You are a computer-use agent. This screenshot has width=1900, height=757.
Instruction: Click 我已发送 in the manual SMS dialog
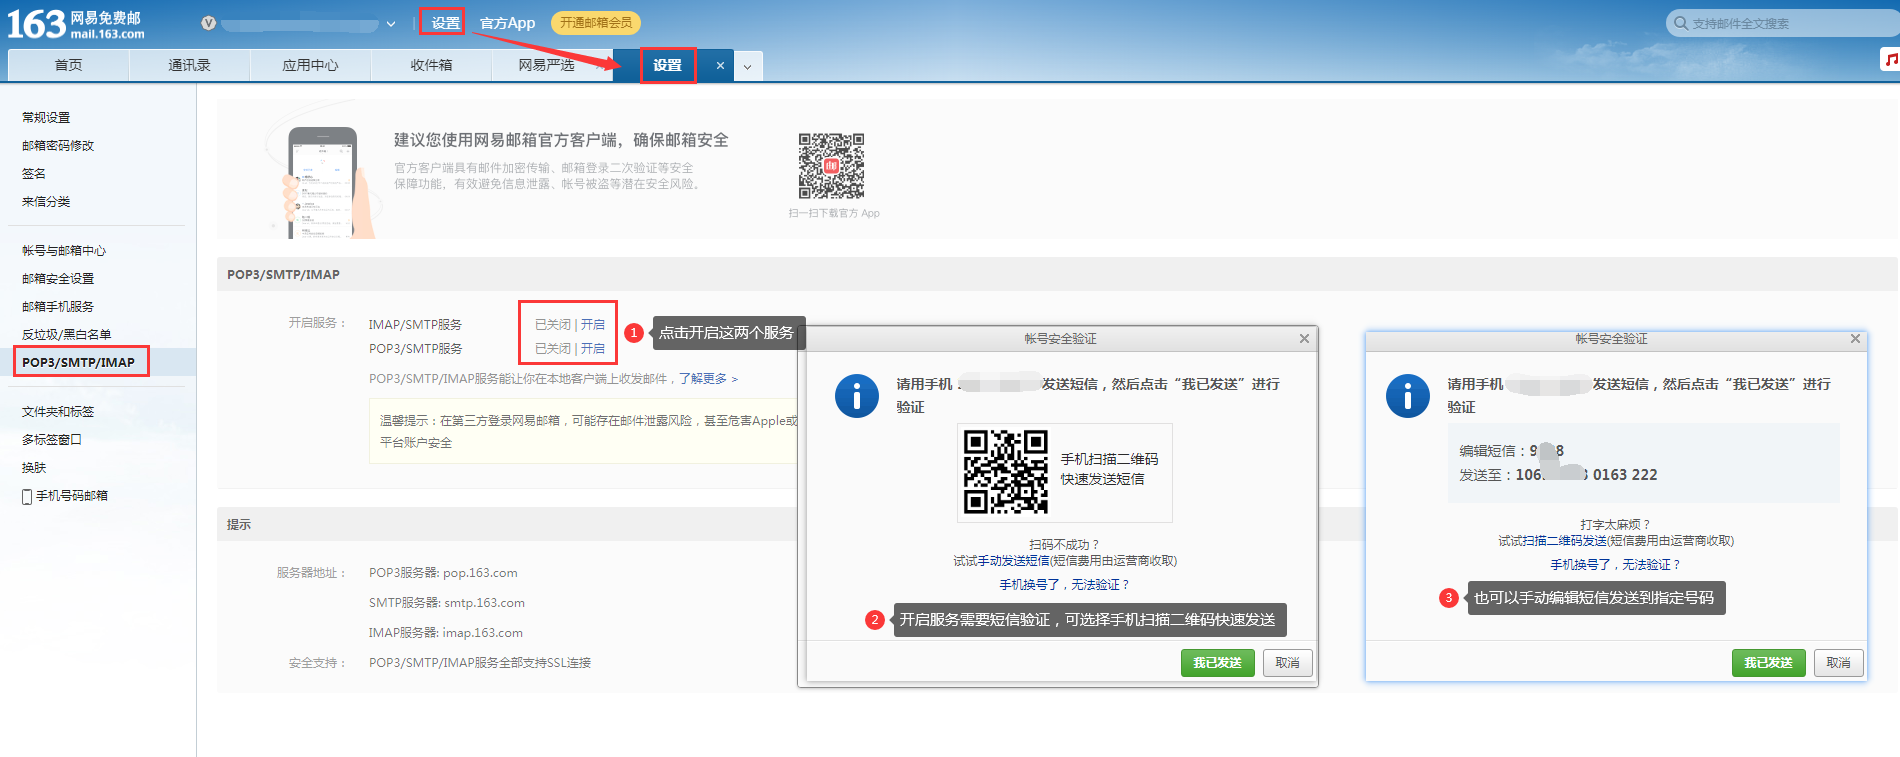tap(1768, 663)
